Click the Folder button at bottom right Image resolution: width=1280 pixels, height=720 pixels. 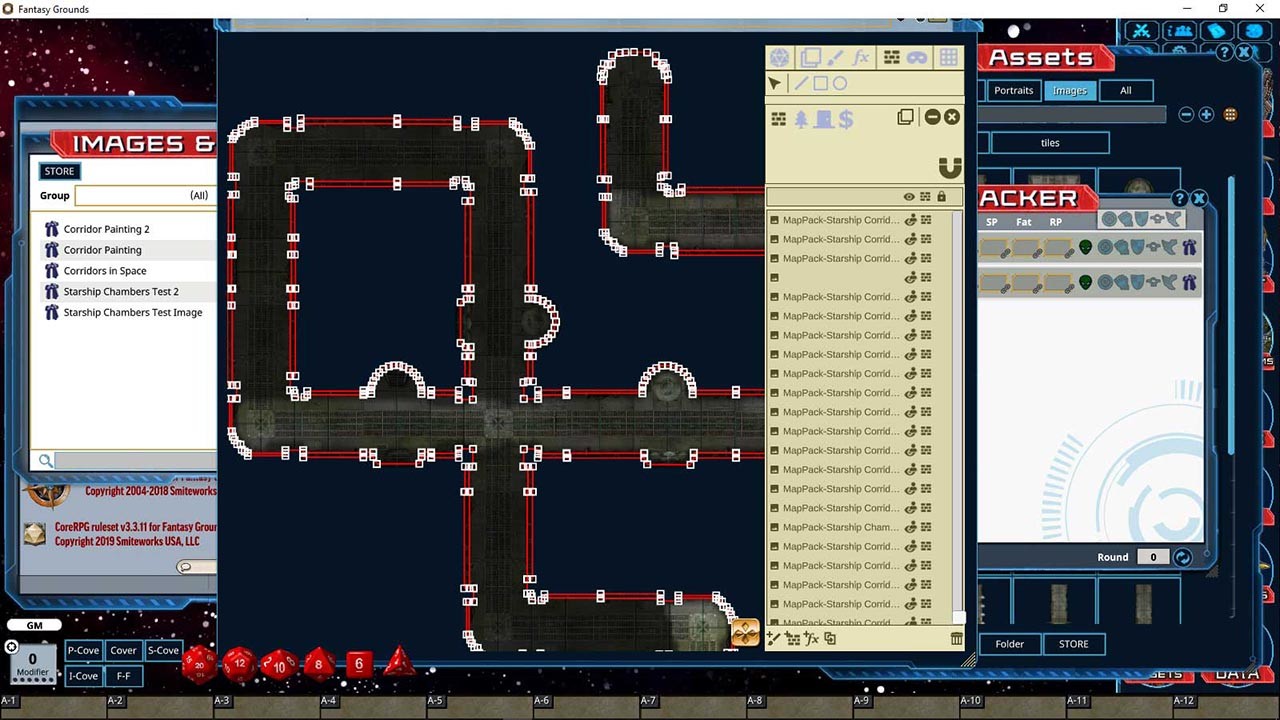[1010, 644]
